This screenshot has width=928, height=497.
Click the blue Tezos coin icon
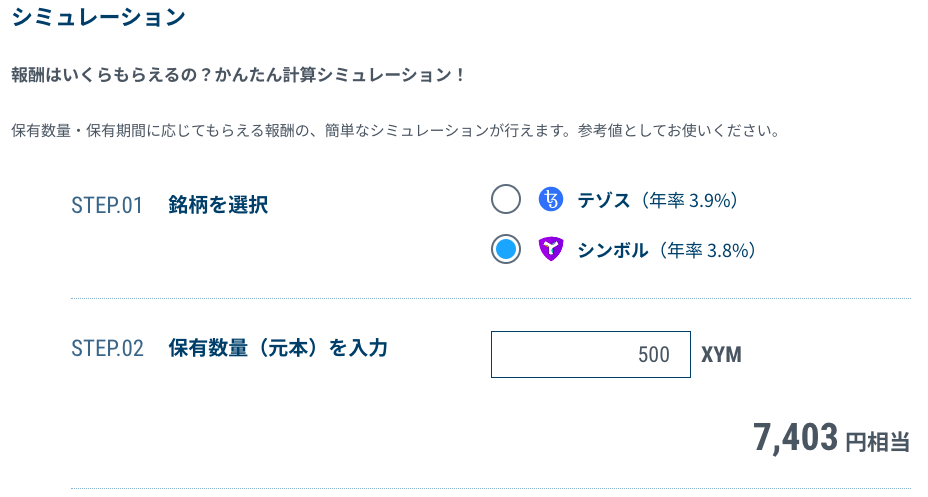point(550,200)
